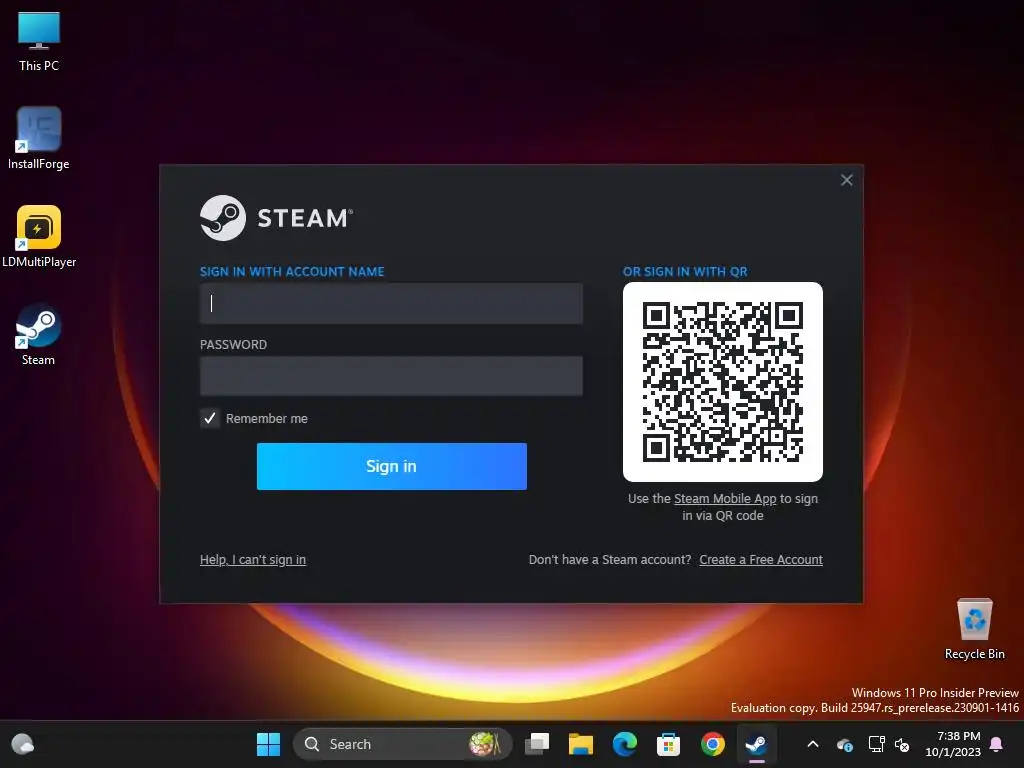Open Task View from the taskbar
1024x768 pixels.
pos(537,744)
